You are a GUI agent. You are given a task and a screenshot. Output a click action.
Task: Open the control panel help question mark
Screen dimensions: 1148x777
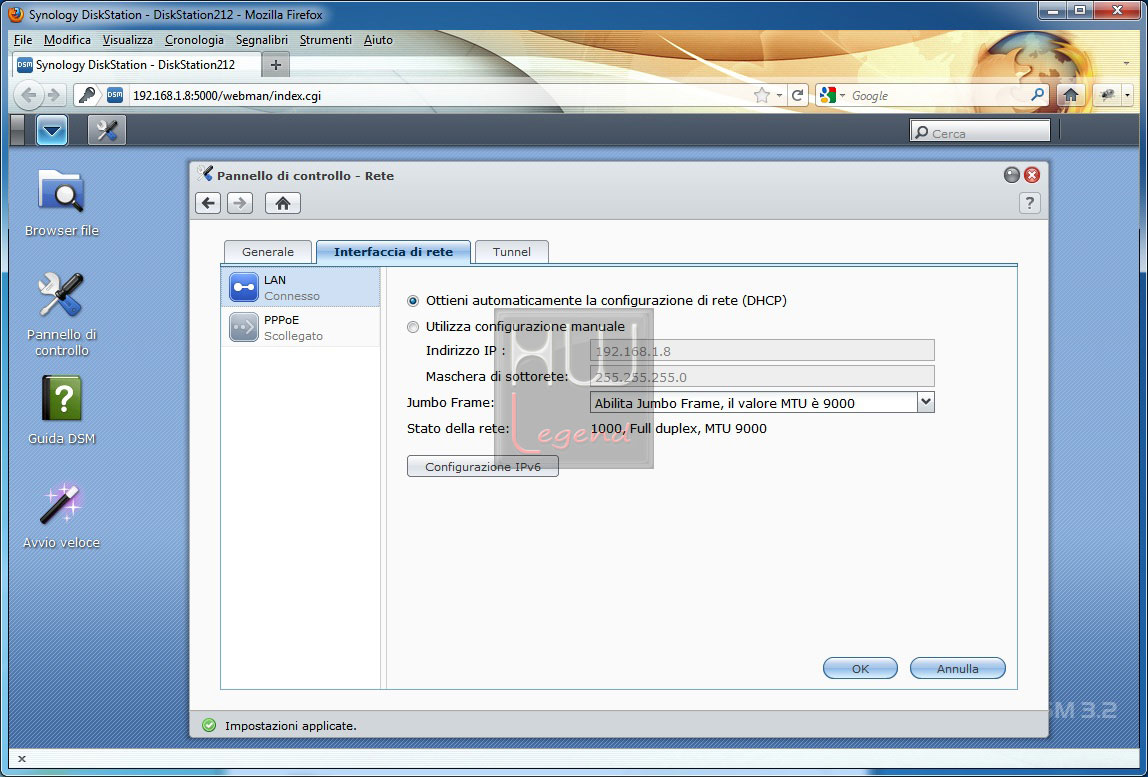tap(1029, 203)
